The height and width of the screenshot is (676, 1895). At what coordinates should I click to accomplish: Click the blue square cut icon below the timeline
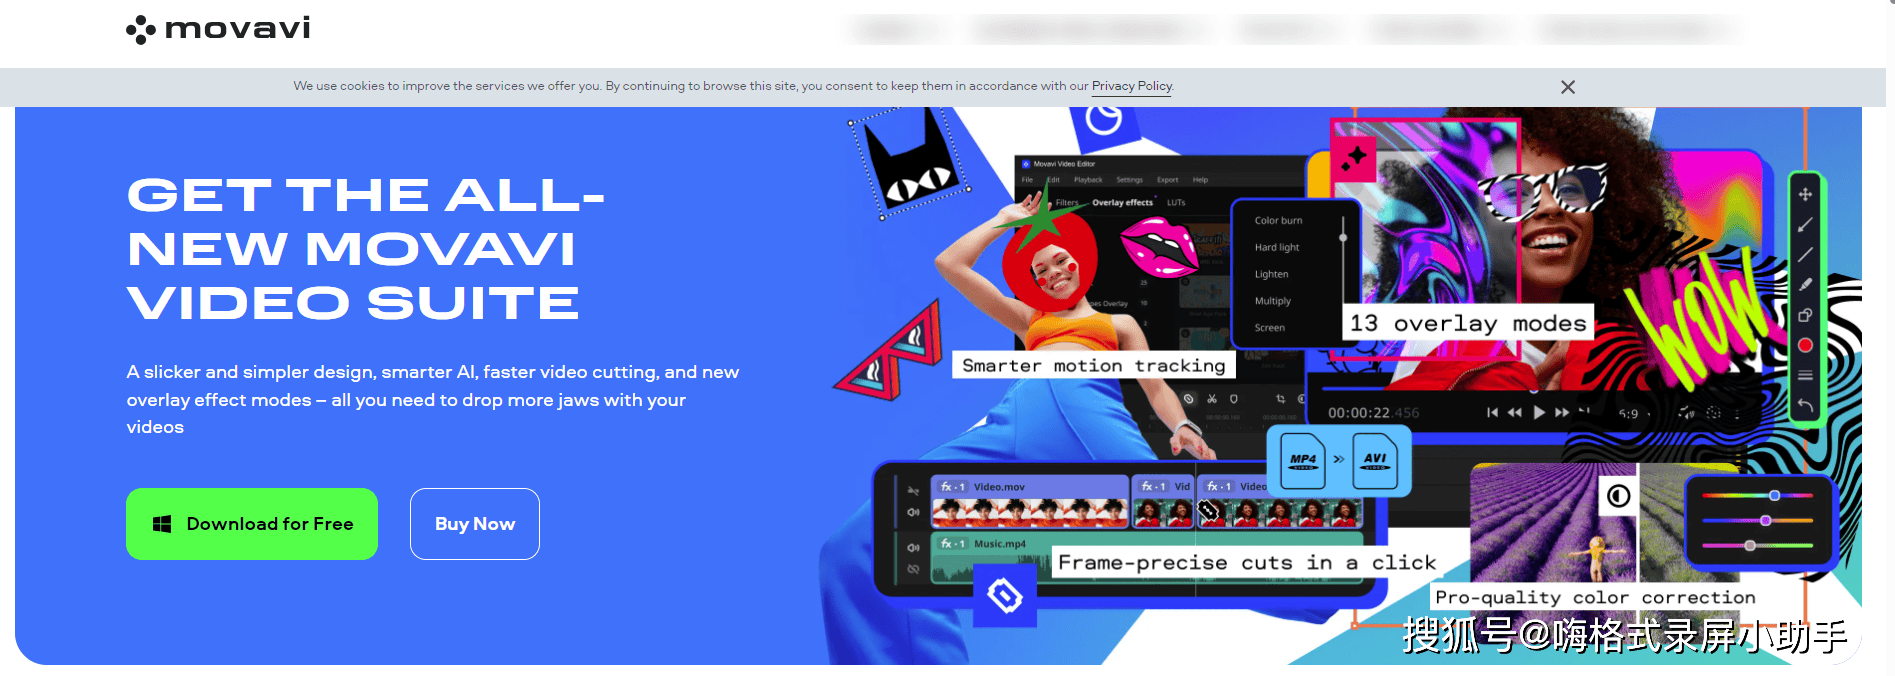1005,596
